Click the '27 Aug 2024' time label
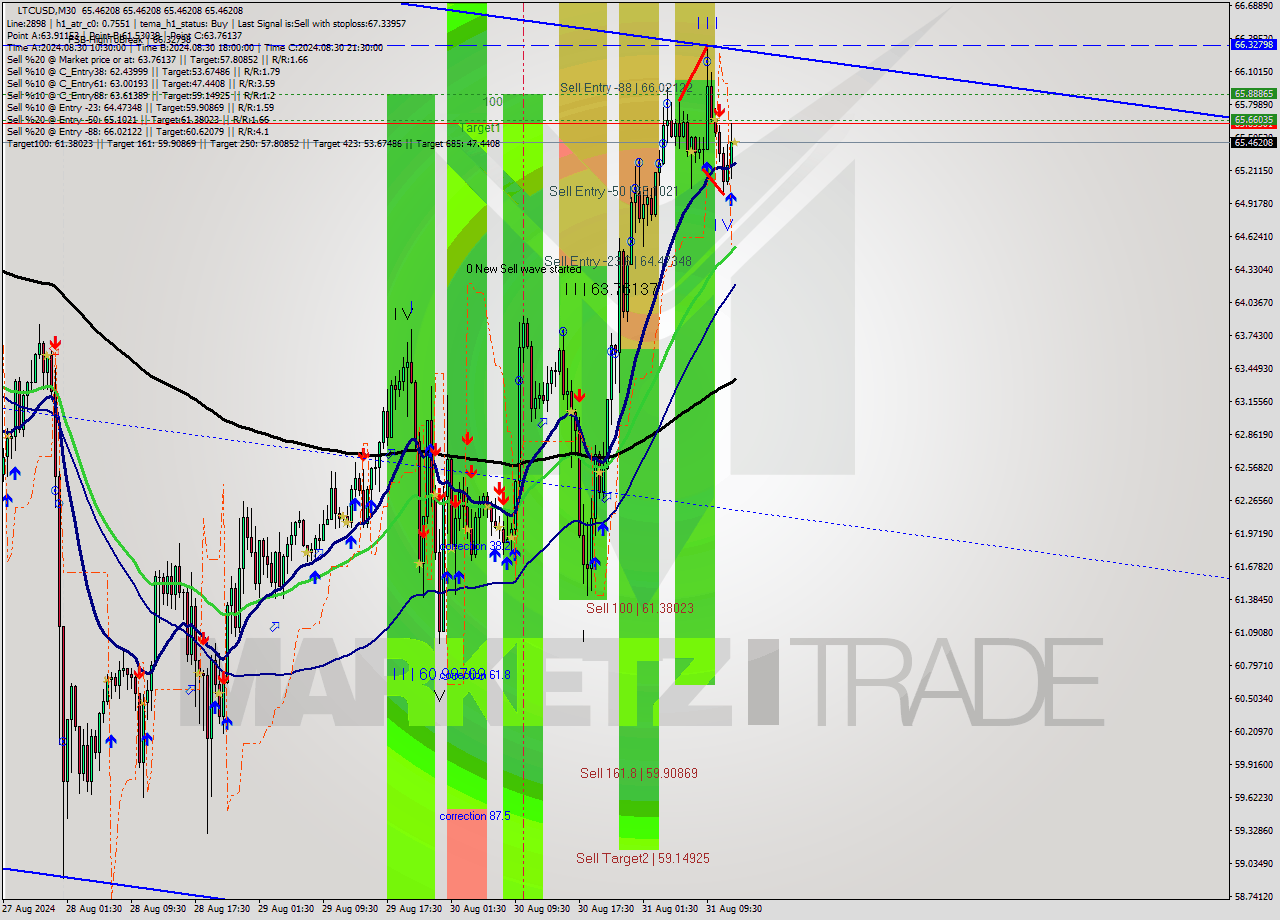 [28, 909]
